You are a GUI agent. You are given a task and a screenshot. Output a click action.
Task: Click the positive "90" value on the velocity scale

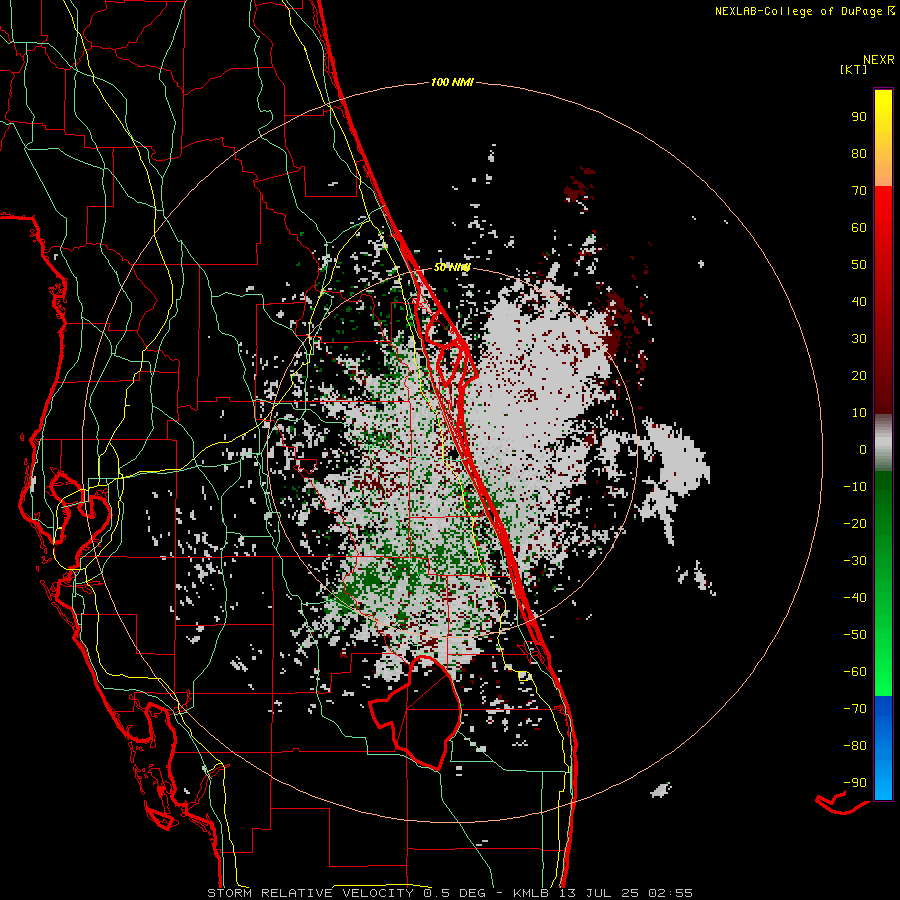coord(859,117)
